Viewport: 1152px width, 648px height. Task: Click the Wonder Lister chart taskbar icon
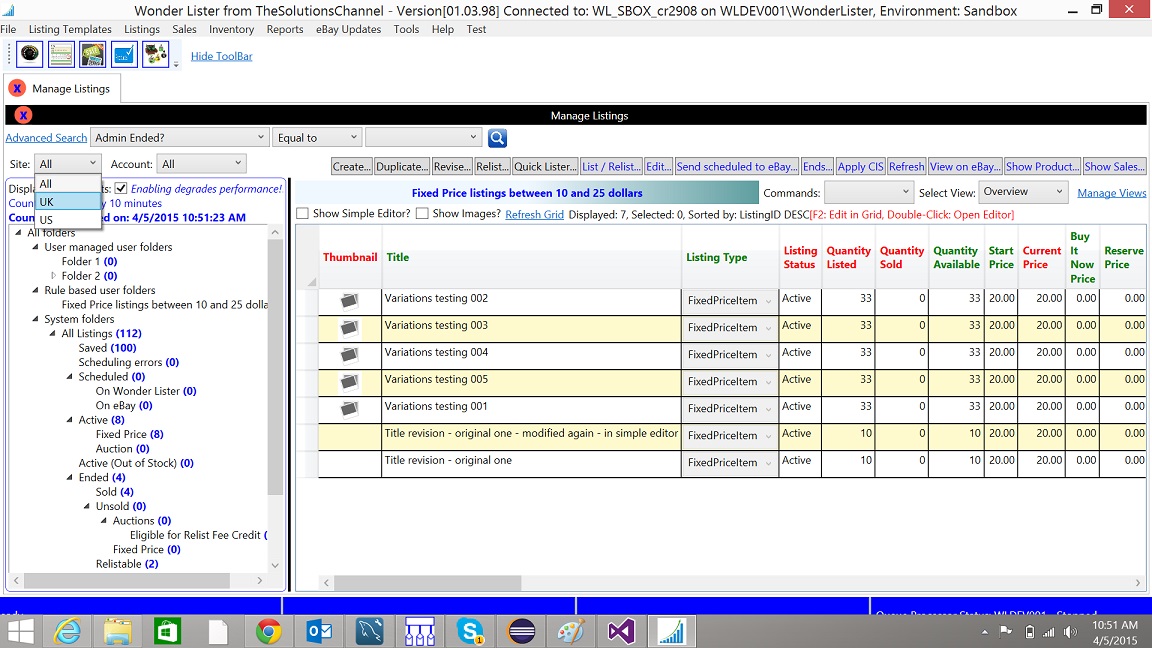[672, 631]
